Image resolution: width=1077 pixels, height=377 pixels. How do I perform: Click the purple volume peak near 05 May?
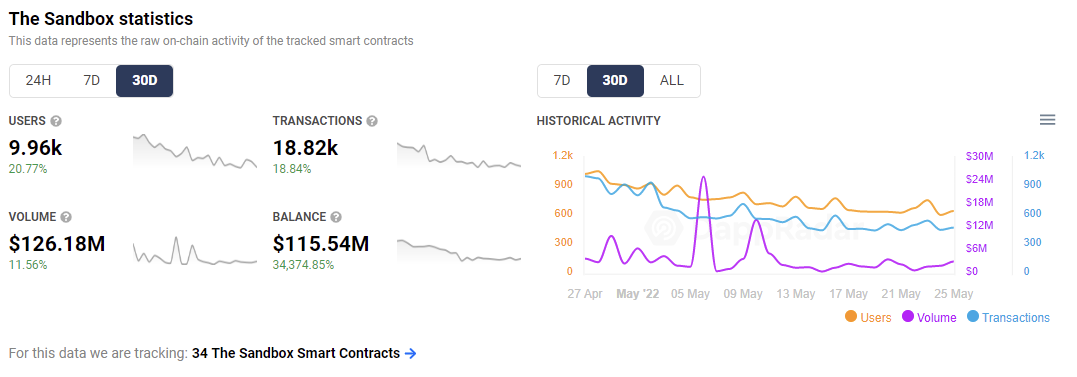coord(703,178)
